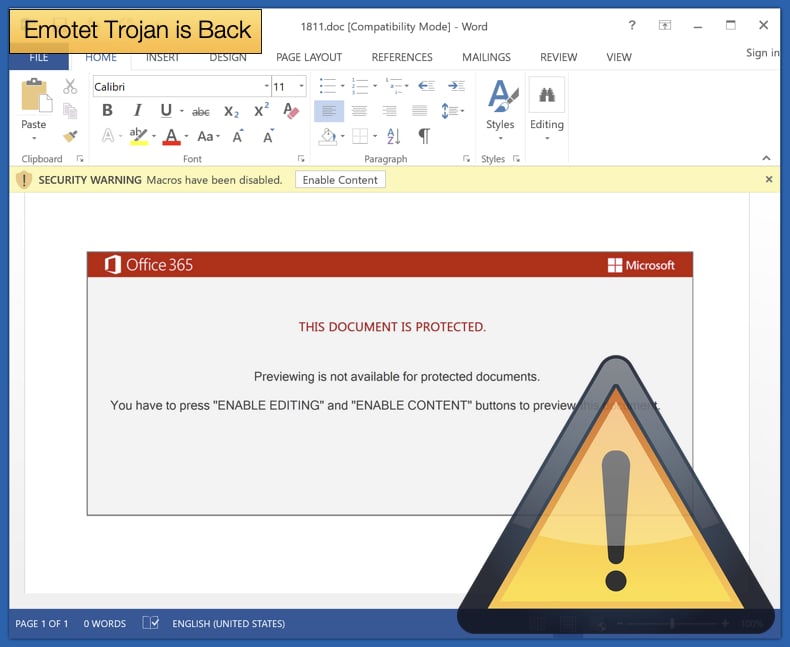The height and width of the screenshot is (647, 790).
Task: Click the Sort A-Z icon
Action: [x=393, y=136]
